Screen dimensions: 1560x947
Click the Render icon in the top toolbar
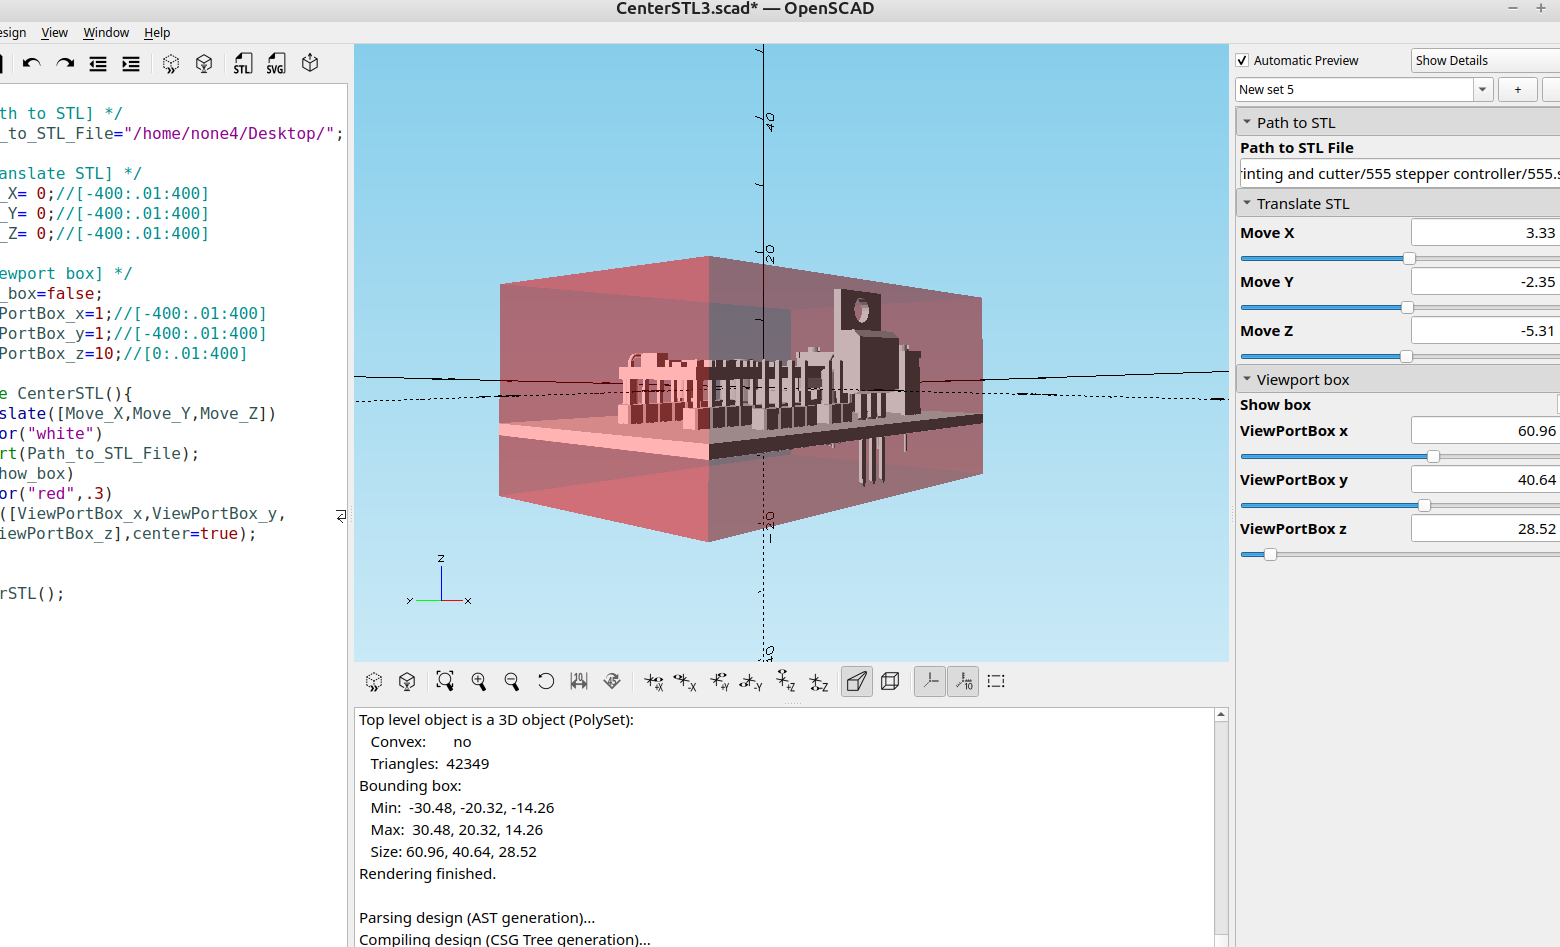[x=204, y=63]
